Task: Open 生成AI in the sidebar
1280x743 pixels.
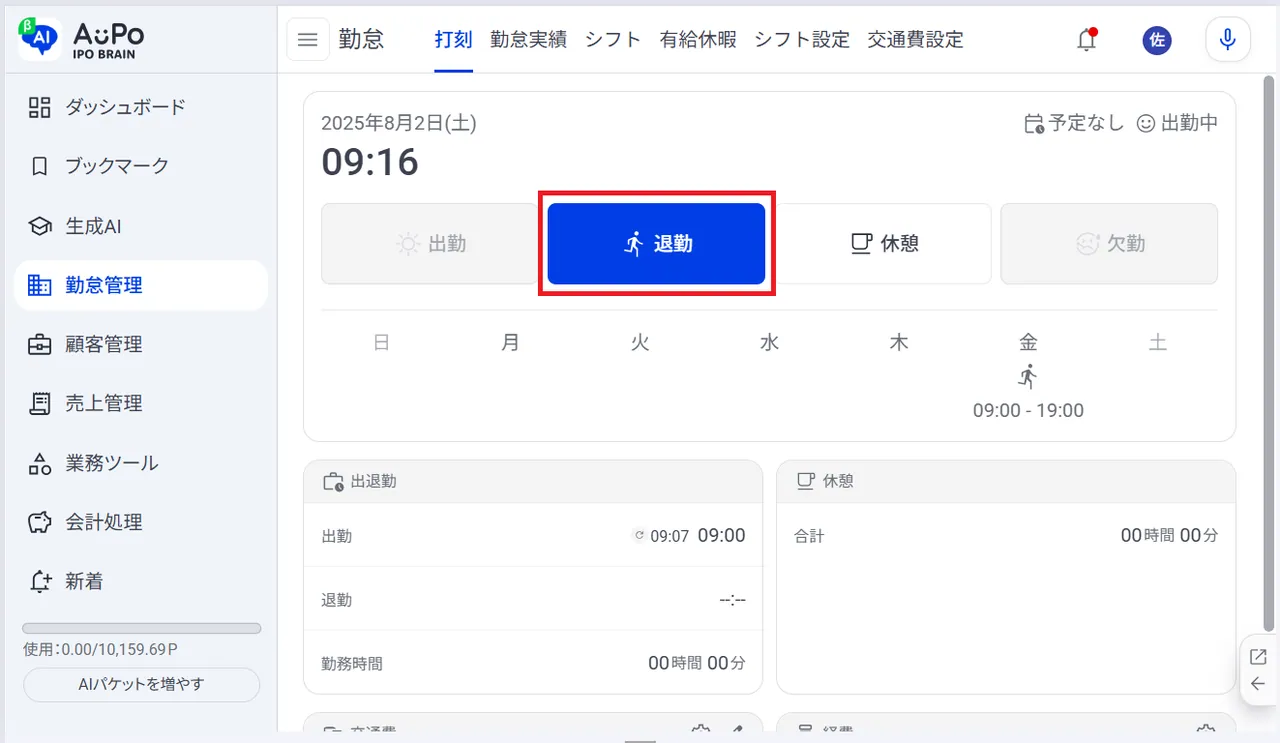Action: click(x=141, y=226)
